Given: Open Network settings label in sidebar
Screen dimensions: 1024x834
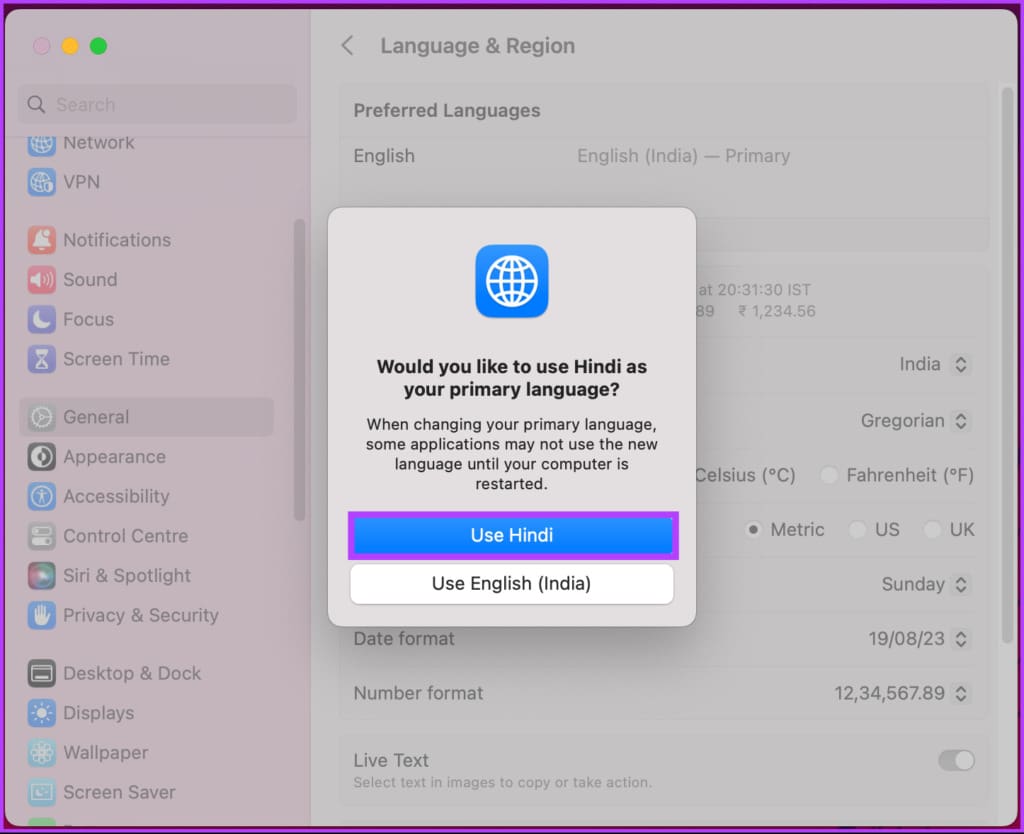Looking at the screenshot, I should (99, 142).
